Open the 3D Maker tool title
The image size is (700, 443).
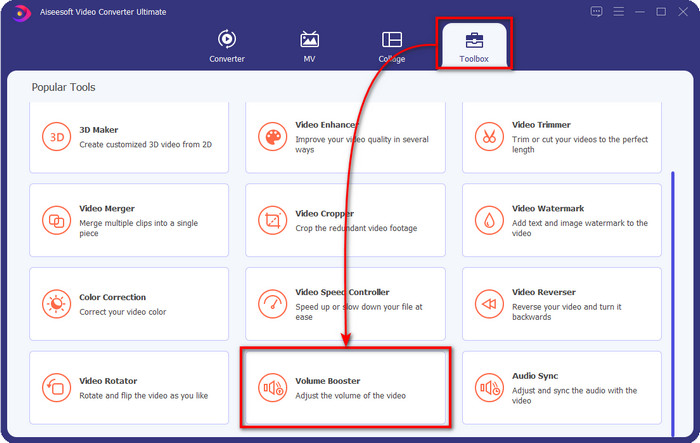pos(99,130)
